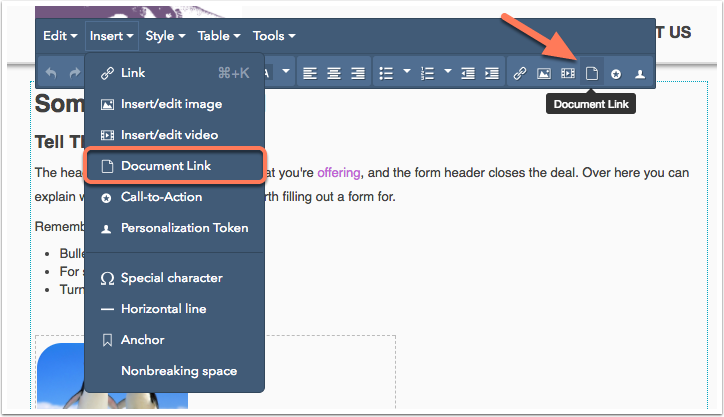Open bulleted list style dropdown arrow

pyautogui.click(x=407, y=71)
